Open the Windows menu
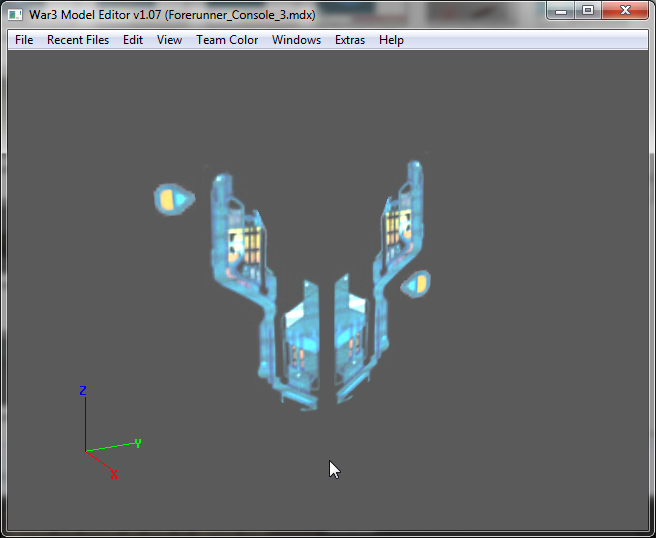656x538 pixels. pos(296,40)
